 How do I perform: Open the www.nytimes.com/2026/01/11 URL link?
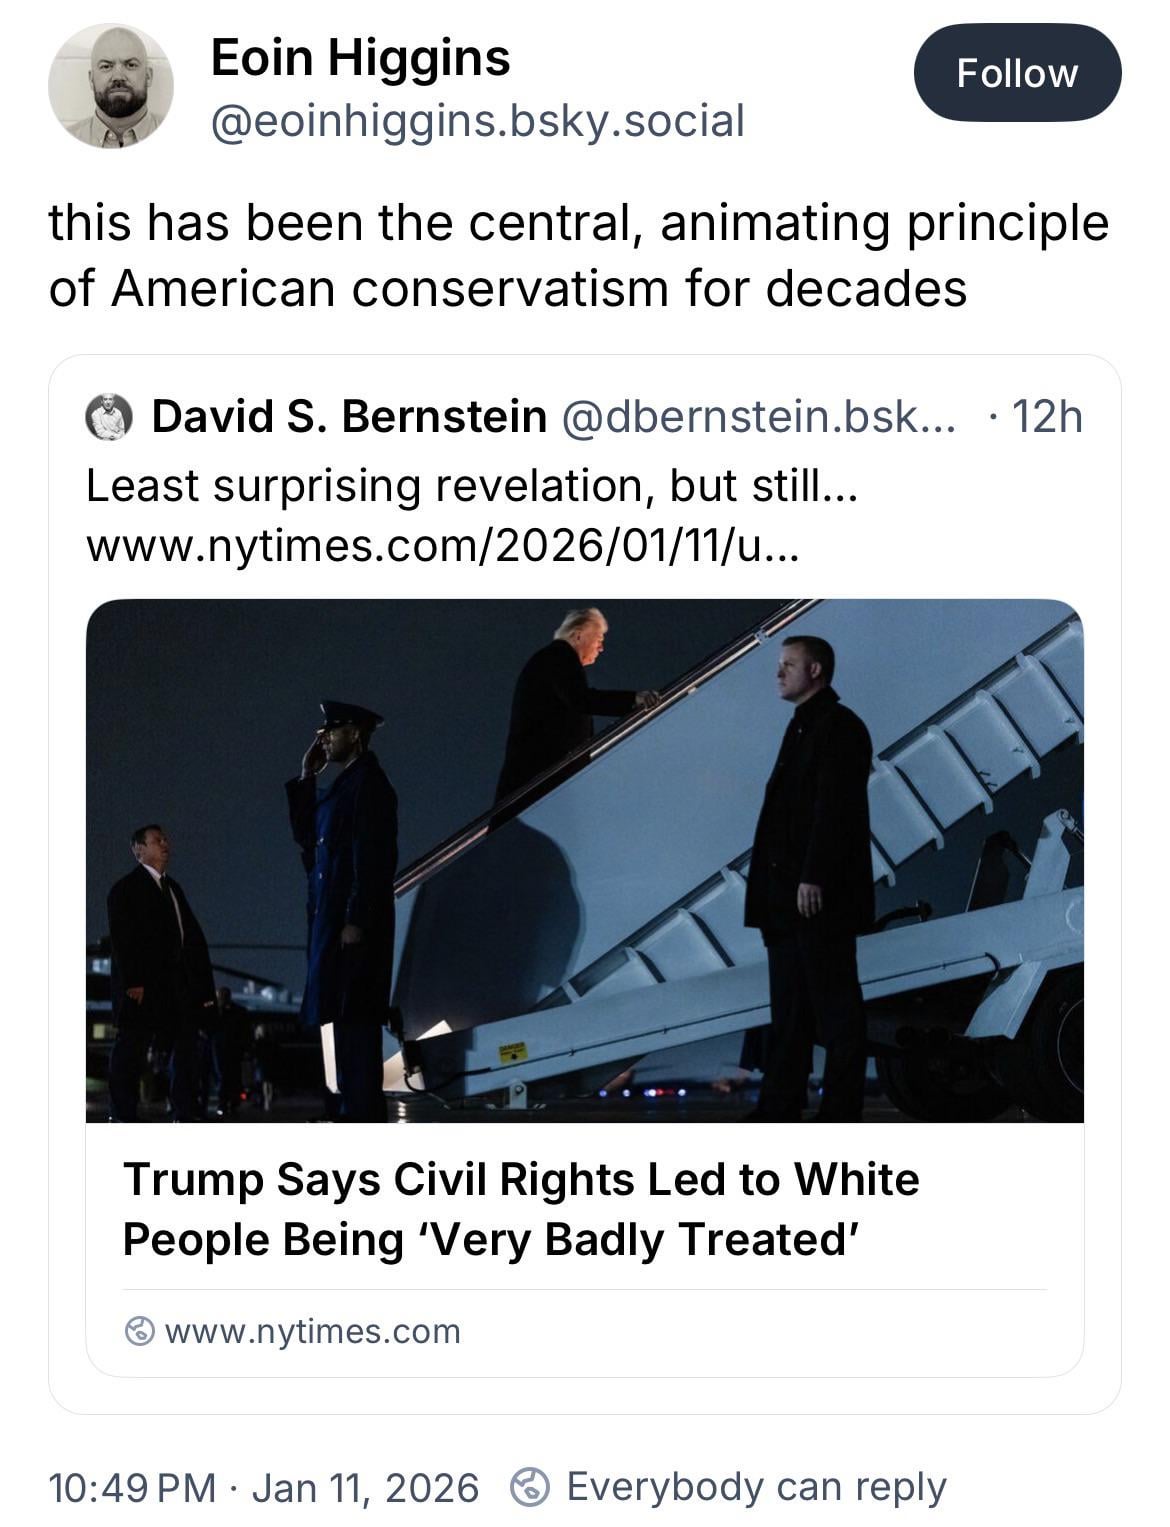coord(443,546)
